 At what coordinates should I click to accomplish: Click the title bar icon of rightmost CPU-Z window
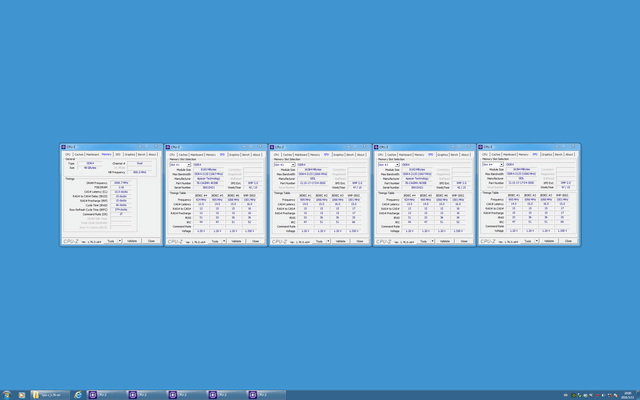[x=481, y=146]
